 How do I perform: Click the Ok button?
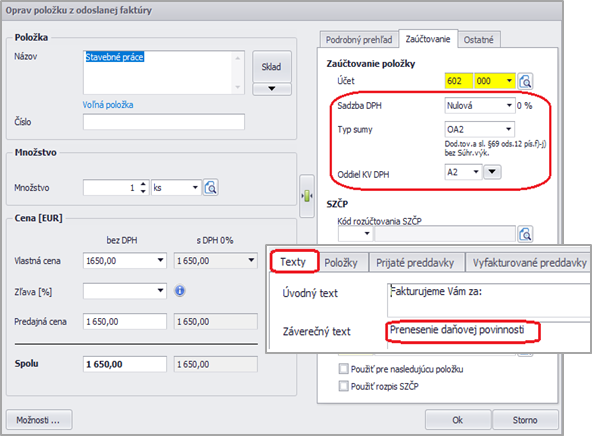[x=458, y=420]
